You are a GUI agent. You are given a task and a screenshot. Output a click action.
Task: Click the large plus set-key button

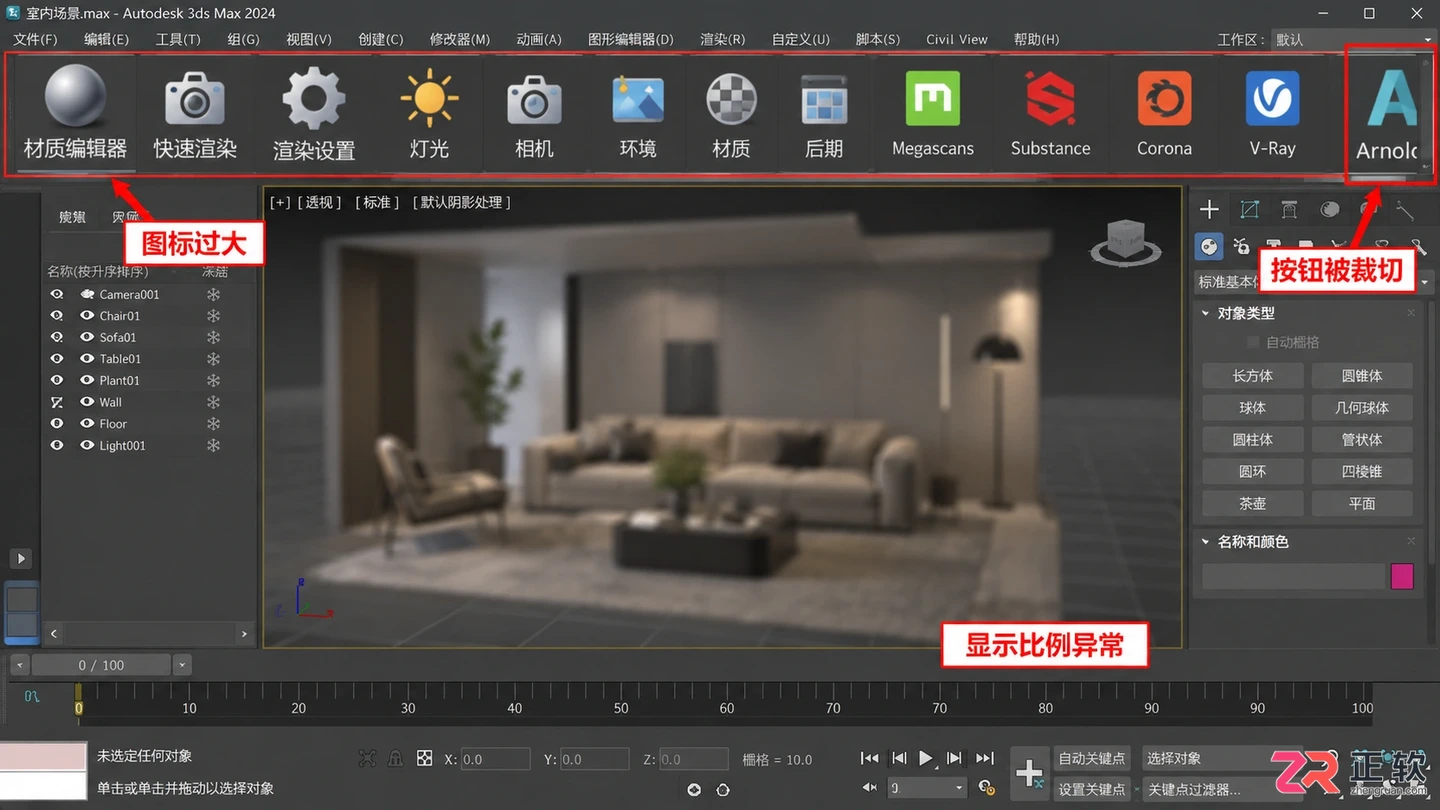(1030, 773)
